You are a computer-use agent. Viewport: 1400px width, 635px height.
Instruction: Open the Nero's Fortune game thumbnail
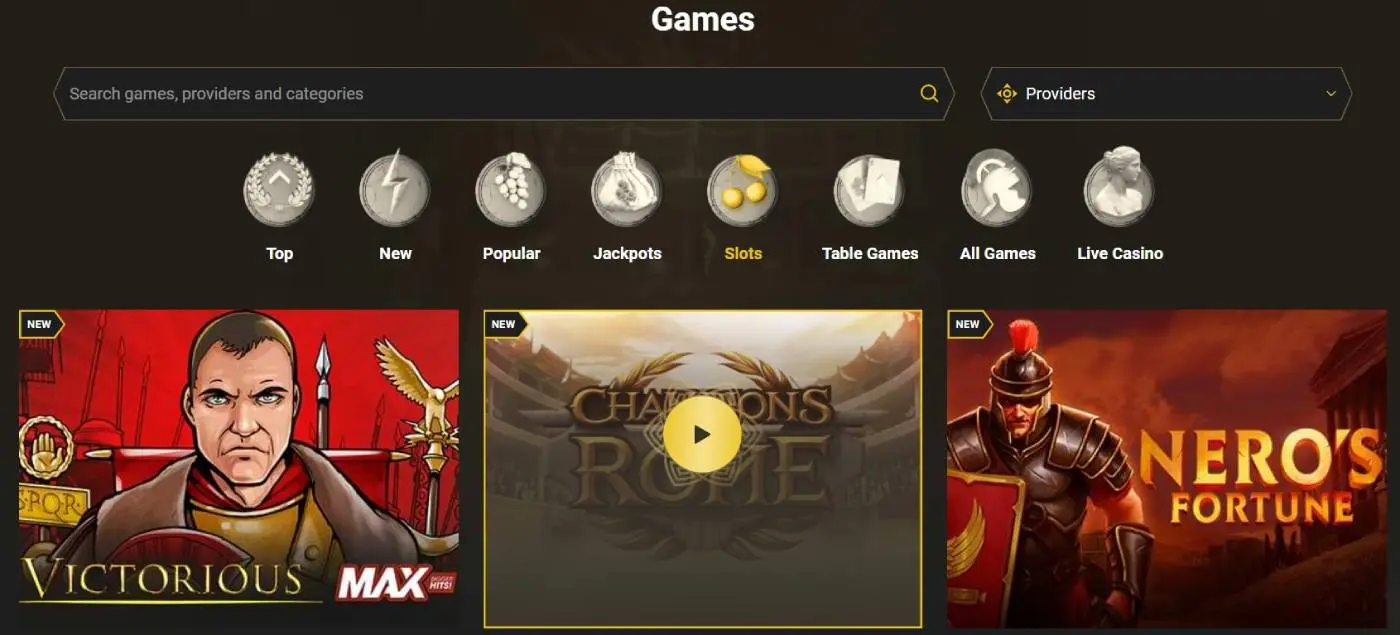[1167, 468]
